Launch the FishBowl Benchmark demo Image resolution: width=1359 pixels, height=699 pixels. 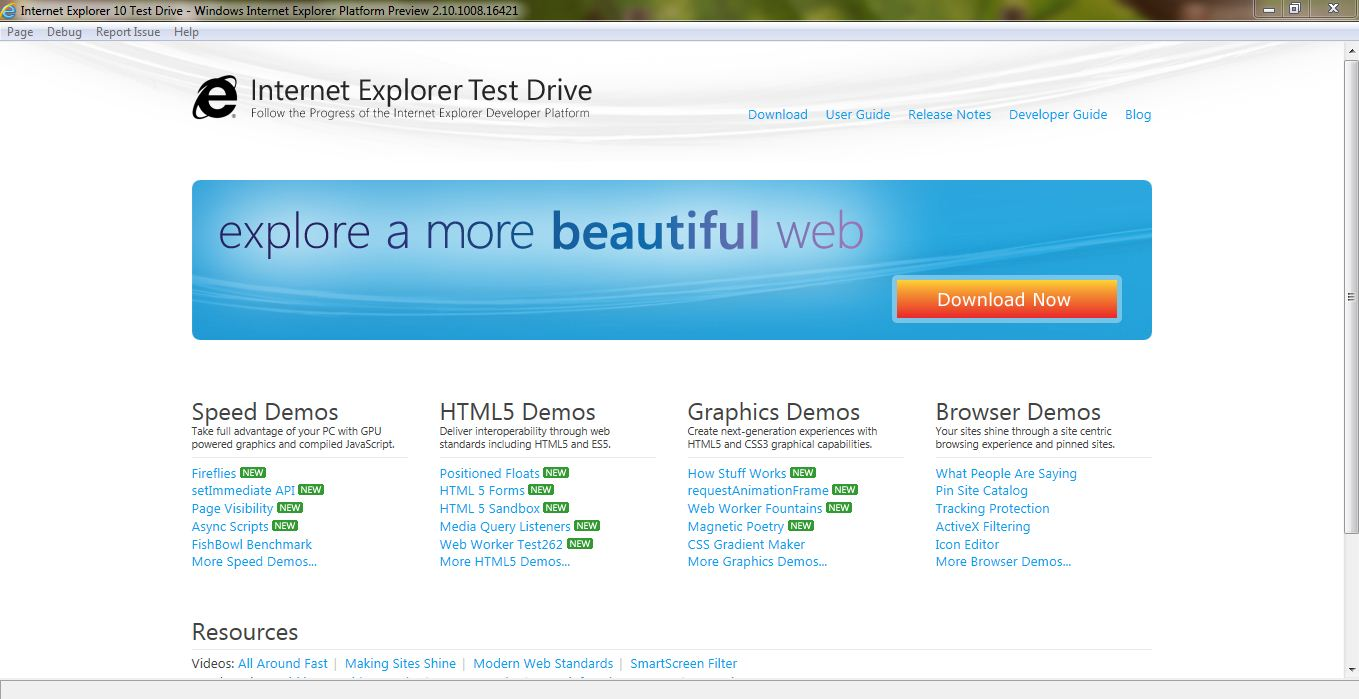point(252,545)
